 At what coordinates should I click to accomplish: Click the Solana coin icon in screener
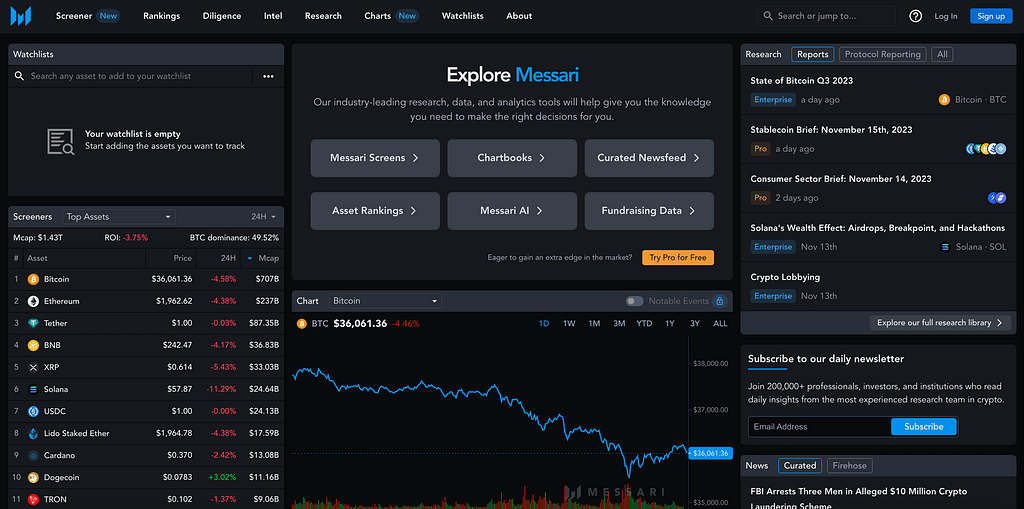pyautogui.click(x=33, y=389)
